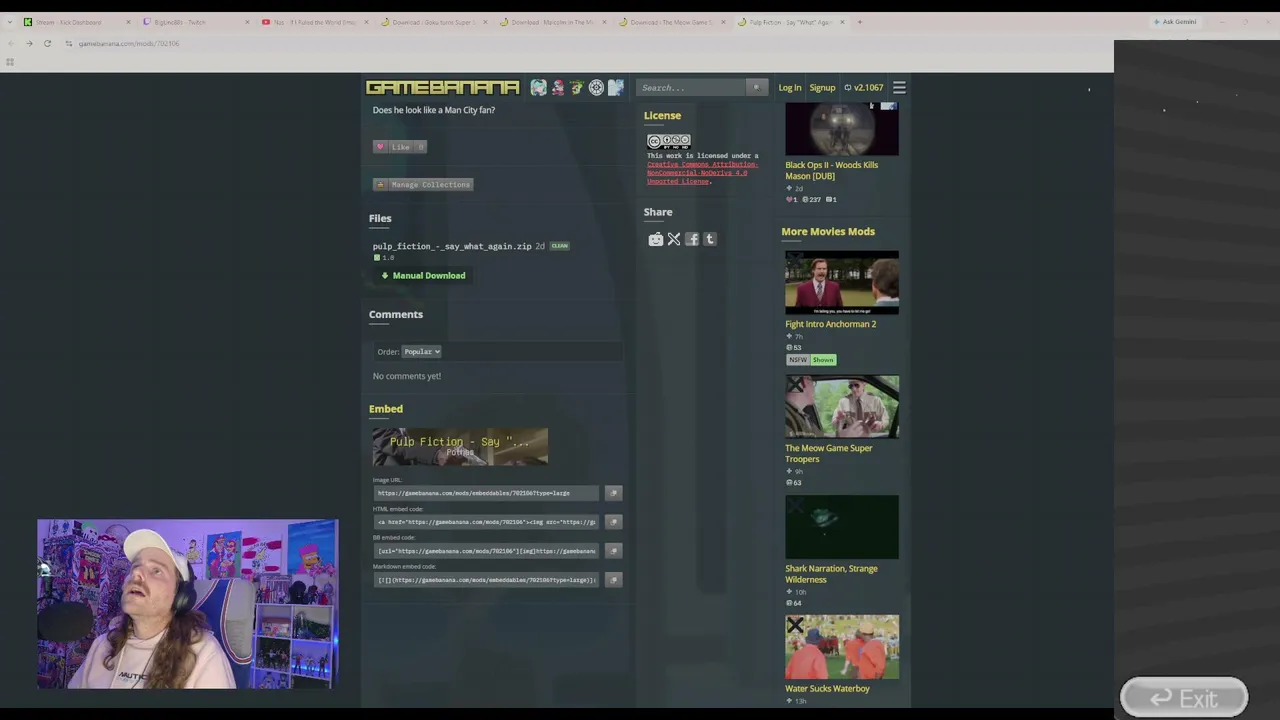Click Manage Collections
The width and height of the screenshot is (1280, 720).
(x=422, y=184)
